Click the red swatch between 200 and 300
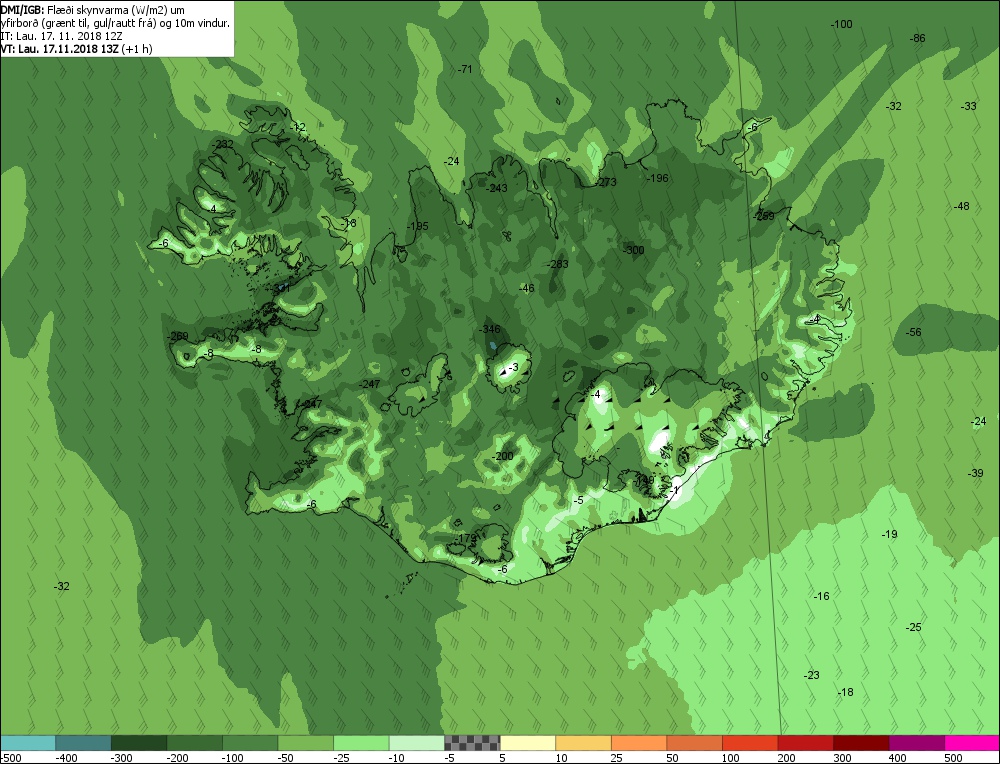 click(805, 743)
